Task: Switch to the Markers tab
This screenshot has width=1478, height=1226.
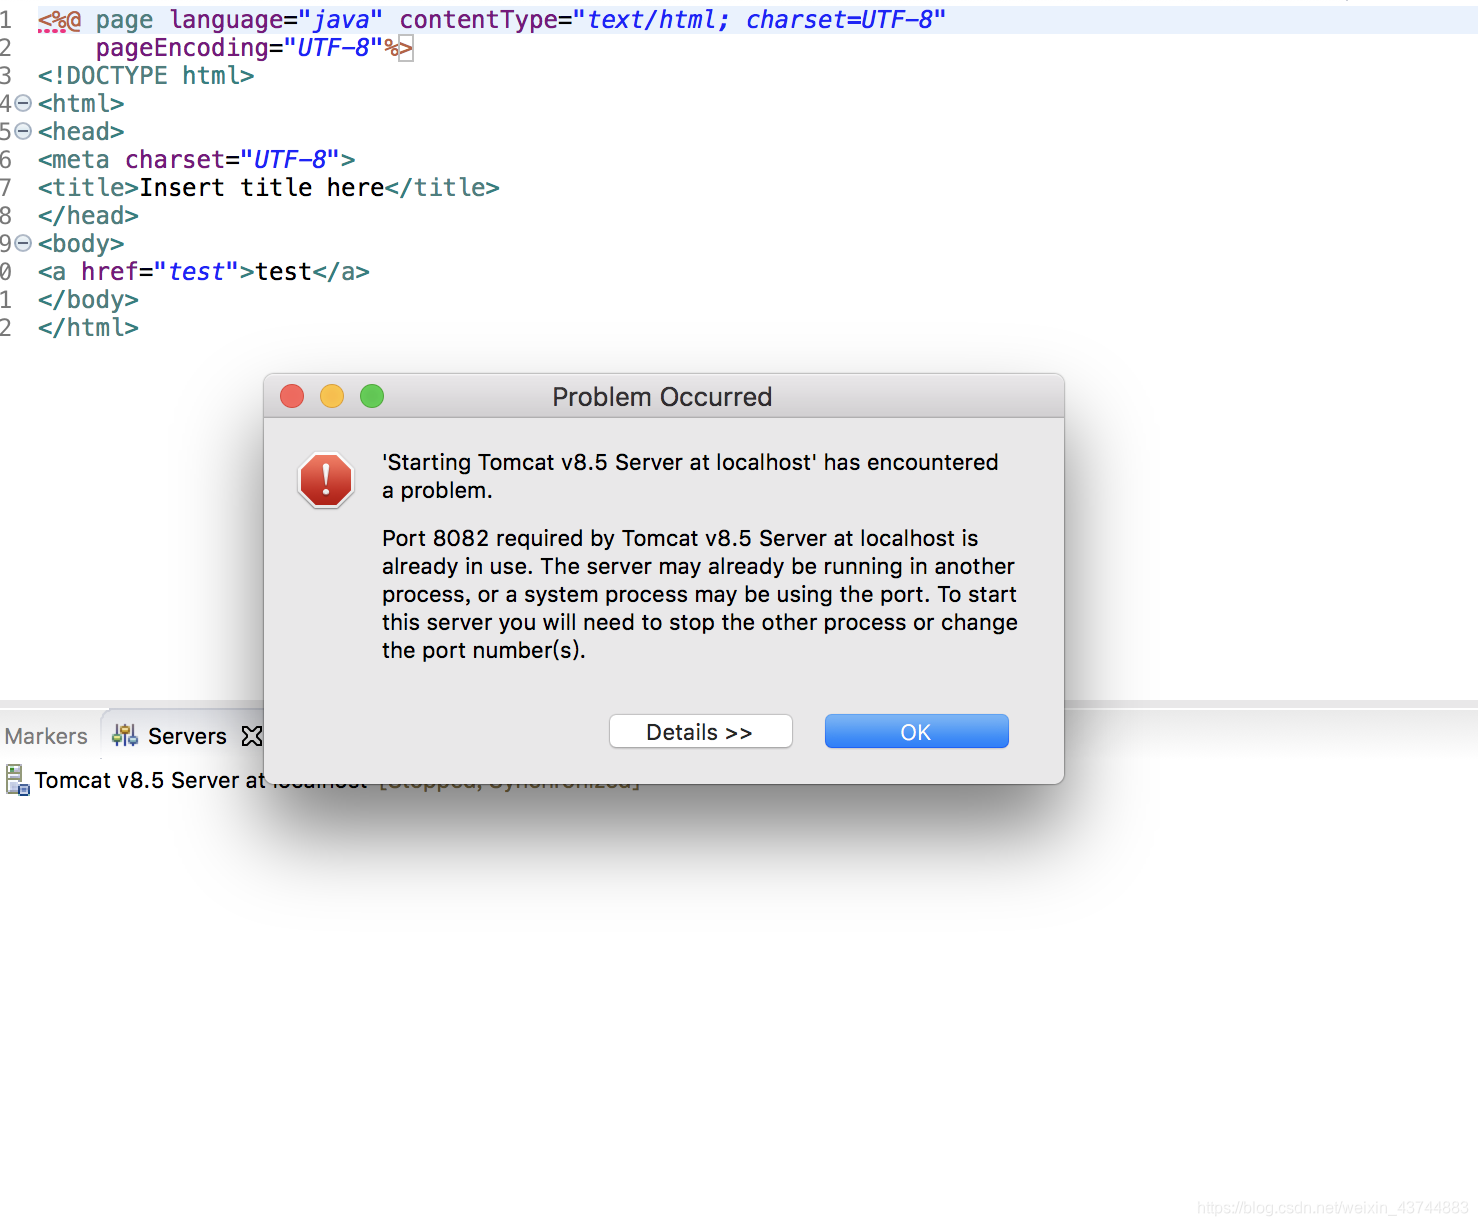Action: 46,736
